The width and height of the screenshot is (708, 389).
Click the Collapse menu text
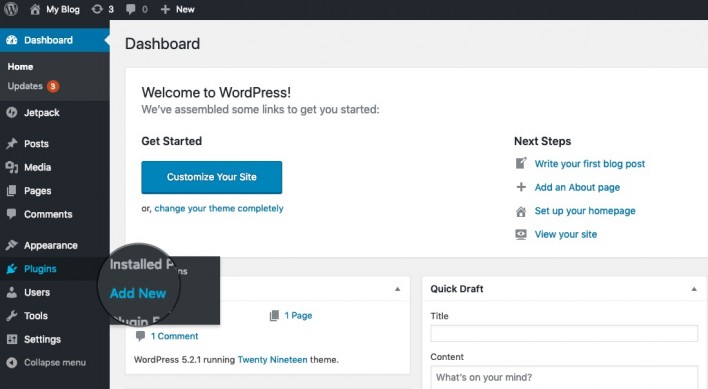pyautogui.click(x=55, y=362)
